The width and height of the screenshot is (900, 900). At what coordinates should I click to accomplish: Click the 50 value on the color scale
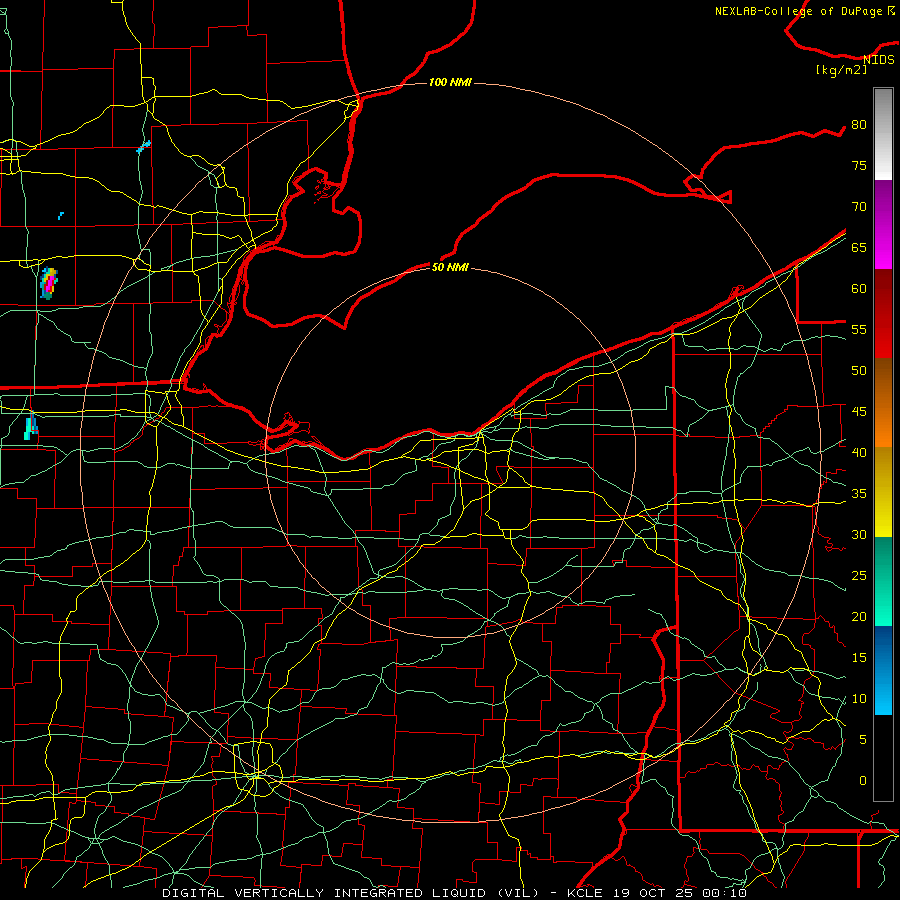(859, 370)
